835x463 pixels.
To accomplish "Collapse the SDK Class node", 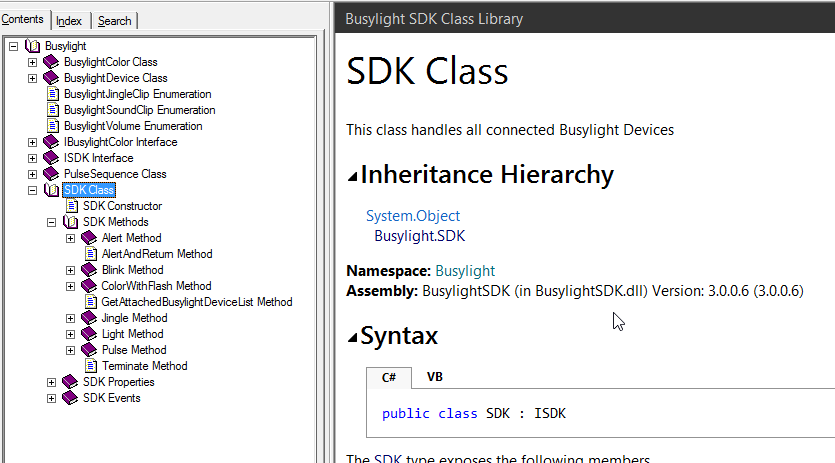I will [32, 190].
